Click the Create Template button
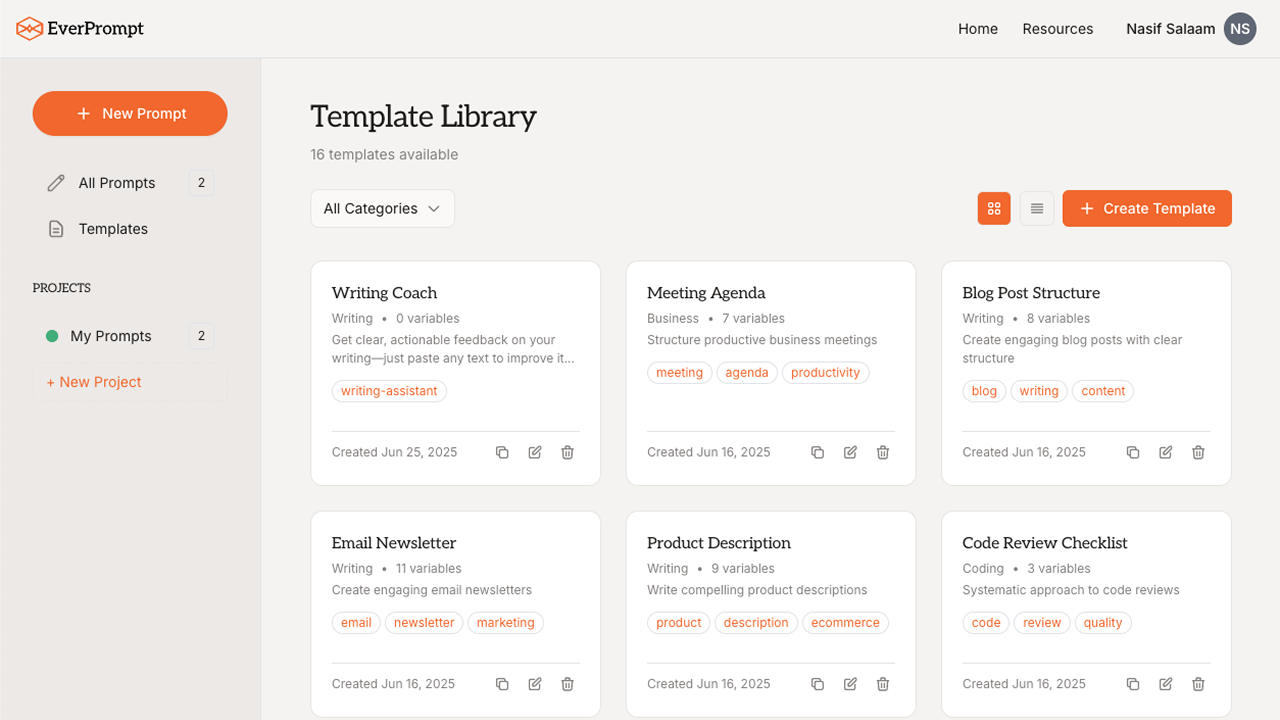 [x=1146, y=208]
